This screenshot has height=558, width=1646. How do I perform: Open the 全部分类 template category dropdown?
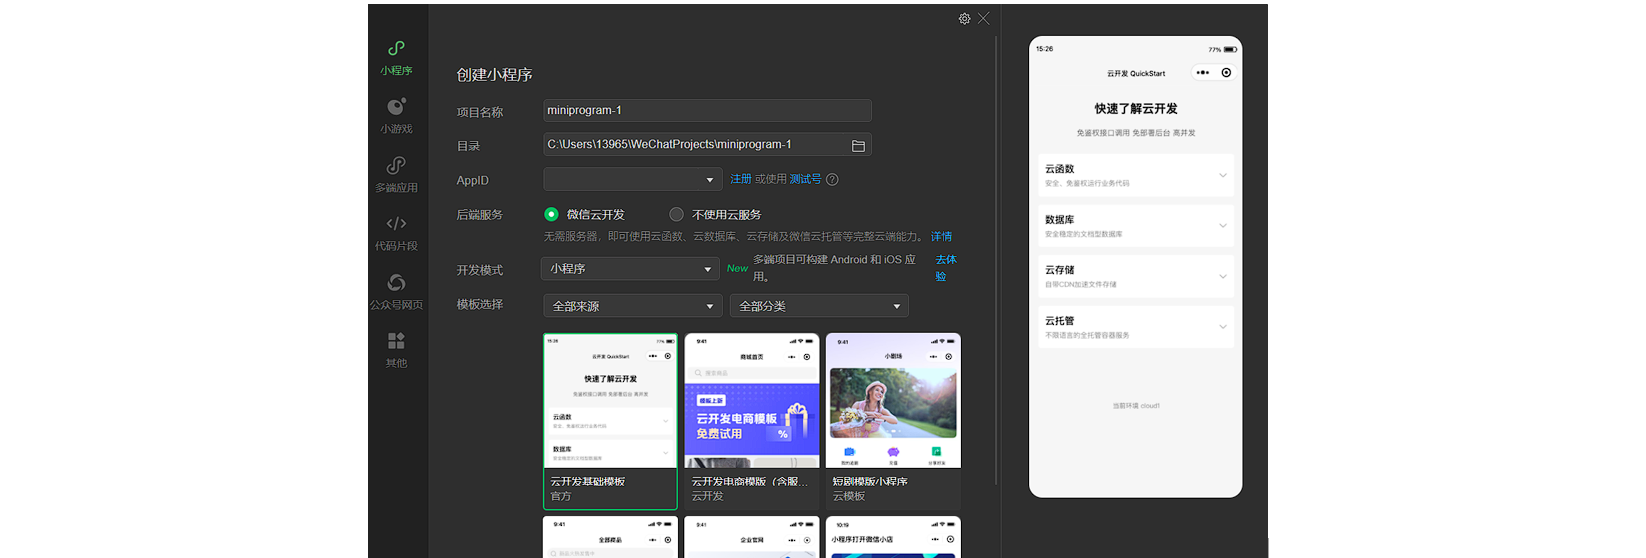click(819, 306)
